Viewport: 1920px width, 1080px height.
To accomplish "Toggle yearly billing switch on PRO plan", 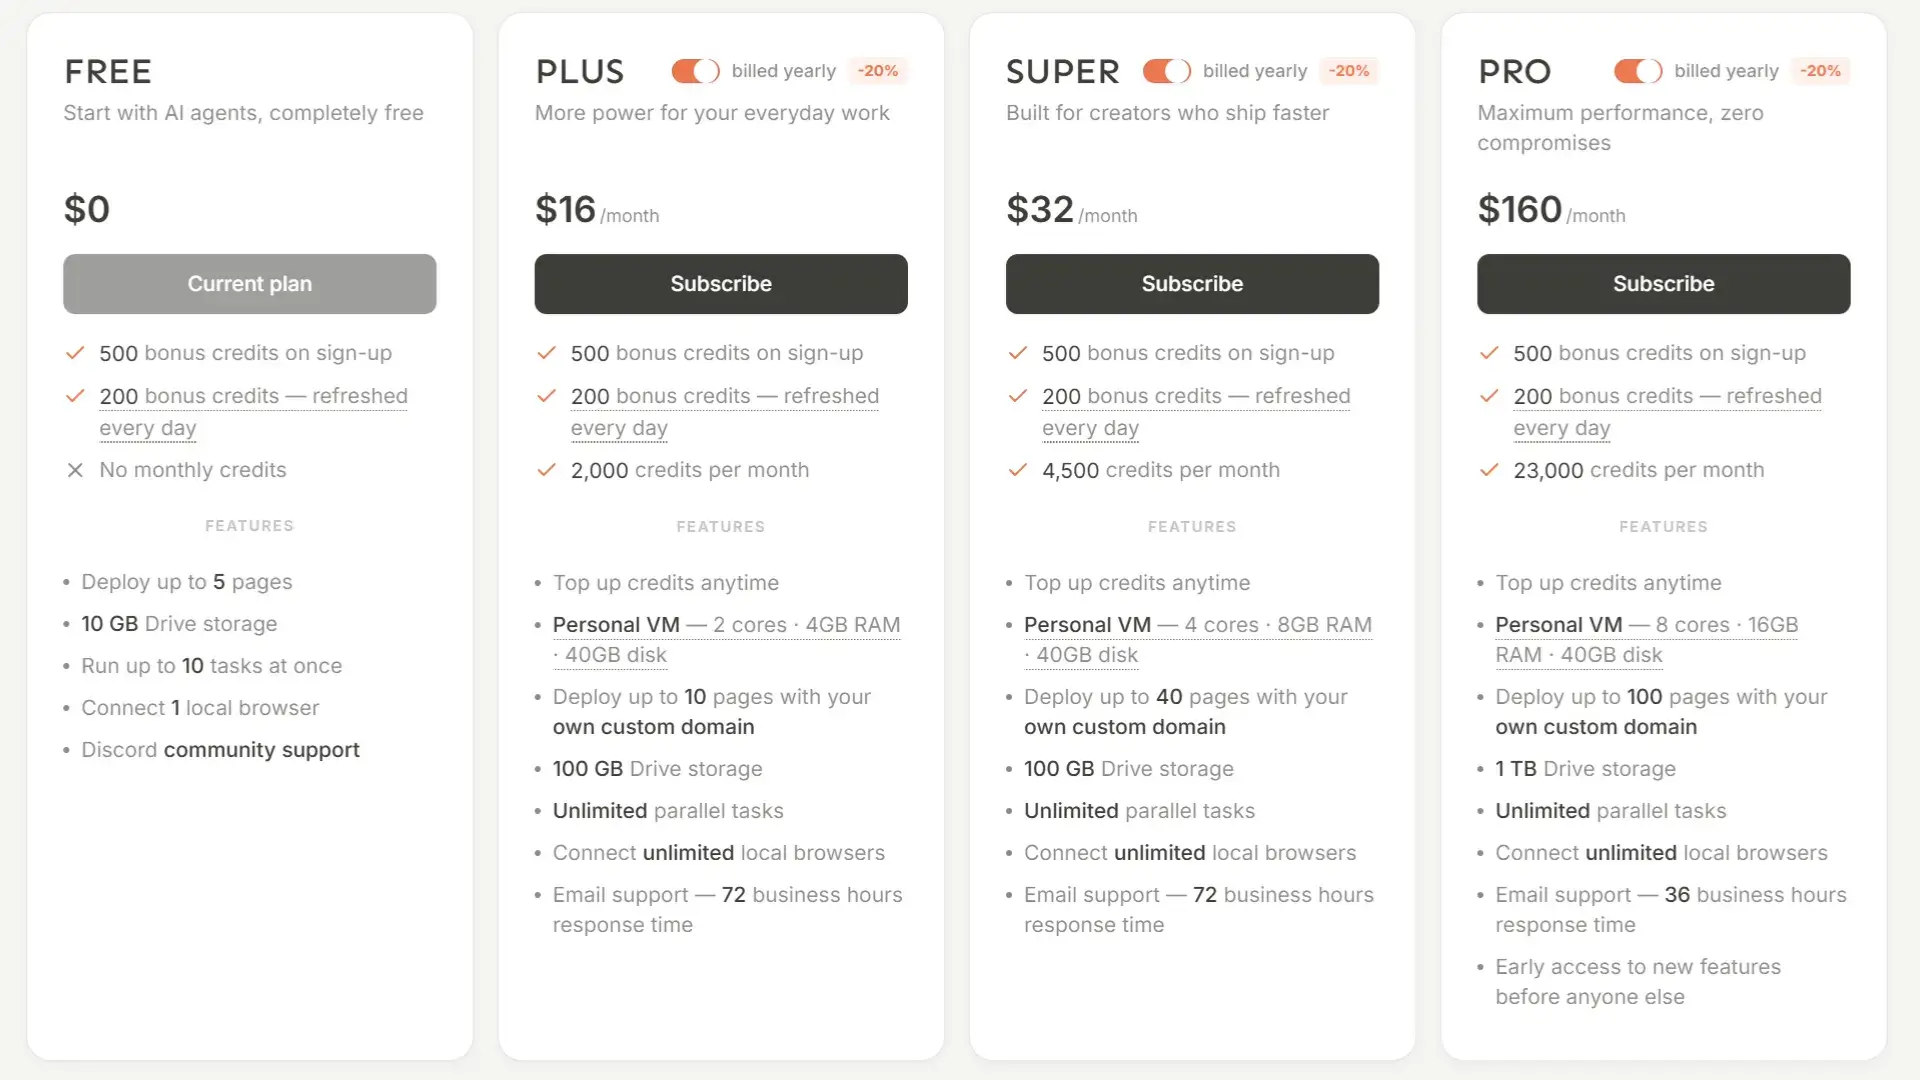I will click(1637, 71).
